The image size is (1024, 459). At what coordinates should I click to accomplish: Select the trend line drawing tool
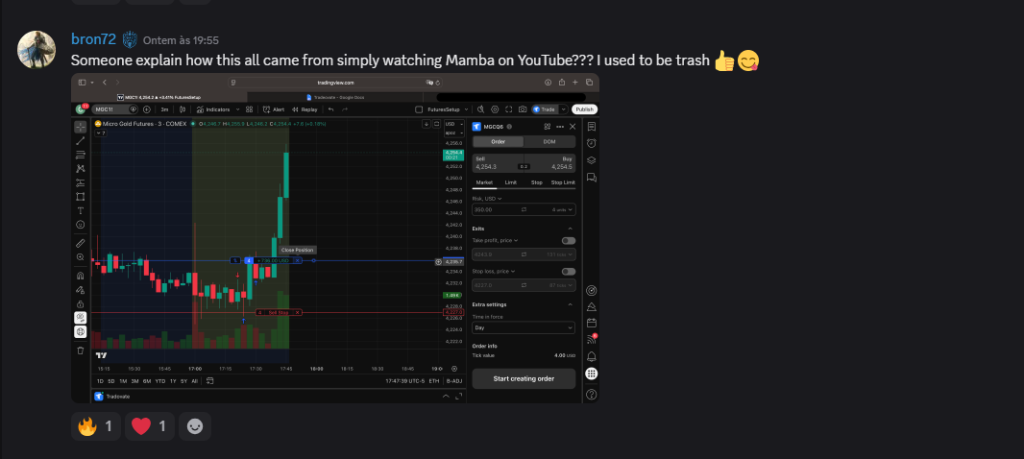coord(80,140)
